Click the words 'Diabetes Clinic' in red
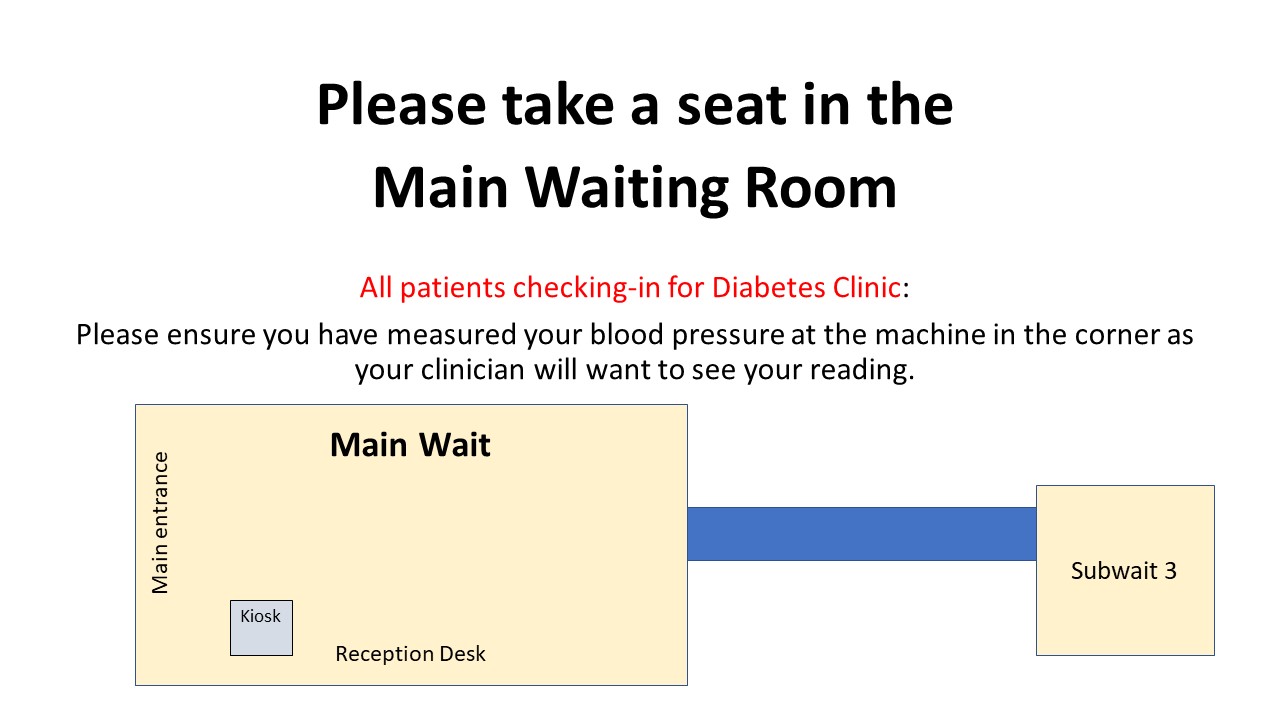 806,288
